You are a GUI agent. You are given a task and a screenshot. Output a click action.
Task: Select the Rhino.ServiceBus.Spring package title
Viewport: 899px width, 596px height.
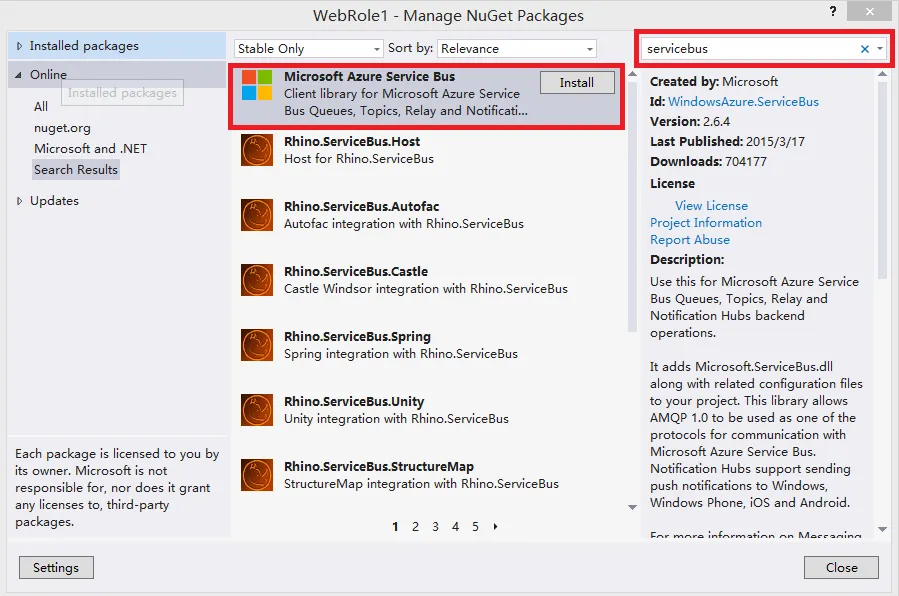[357, 336]
